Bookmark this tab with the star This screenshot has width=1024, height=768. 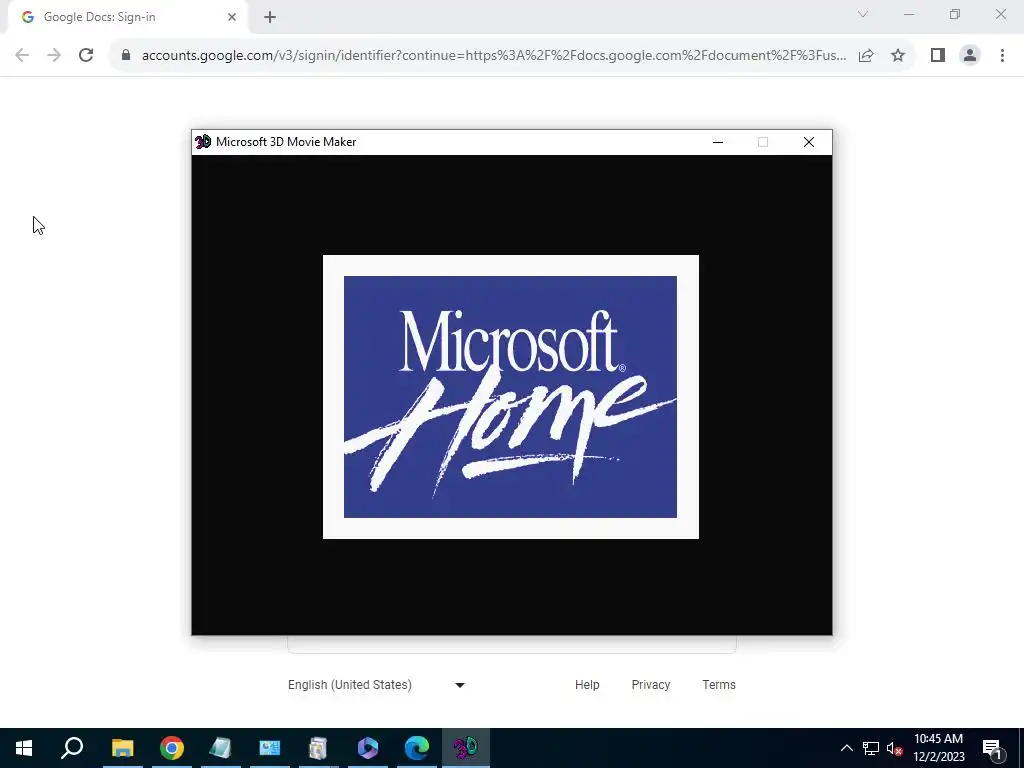(898, 55)
